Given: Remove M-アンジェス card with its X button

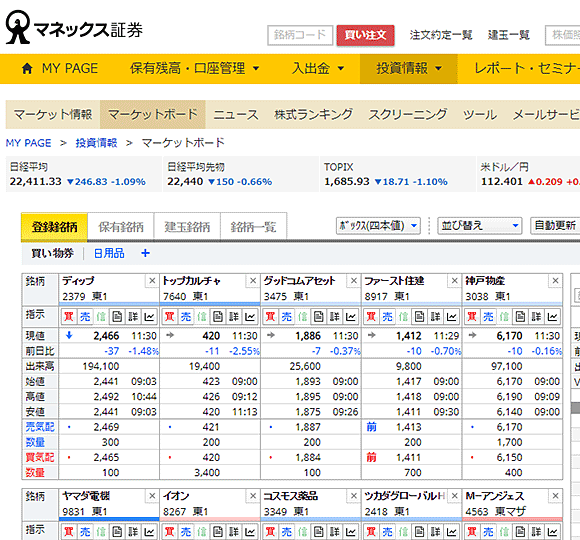Looking at the screenshot, I should (x=555, y=496).
